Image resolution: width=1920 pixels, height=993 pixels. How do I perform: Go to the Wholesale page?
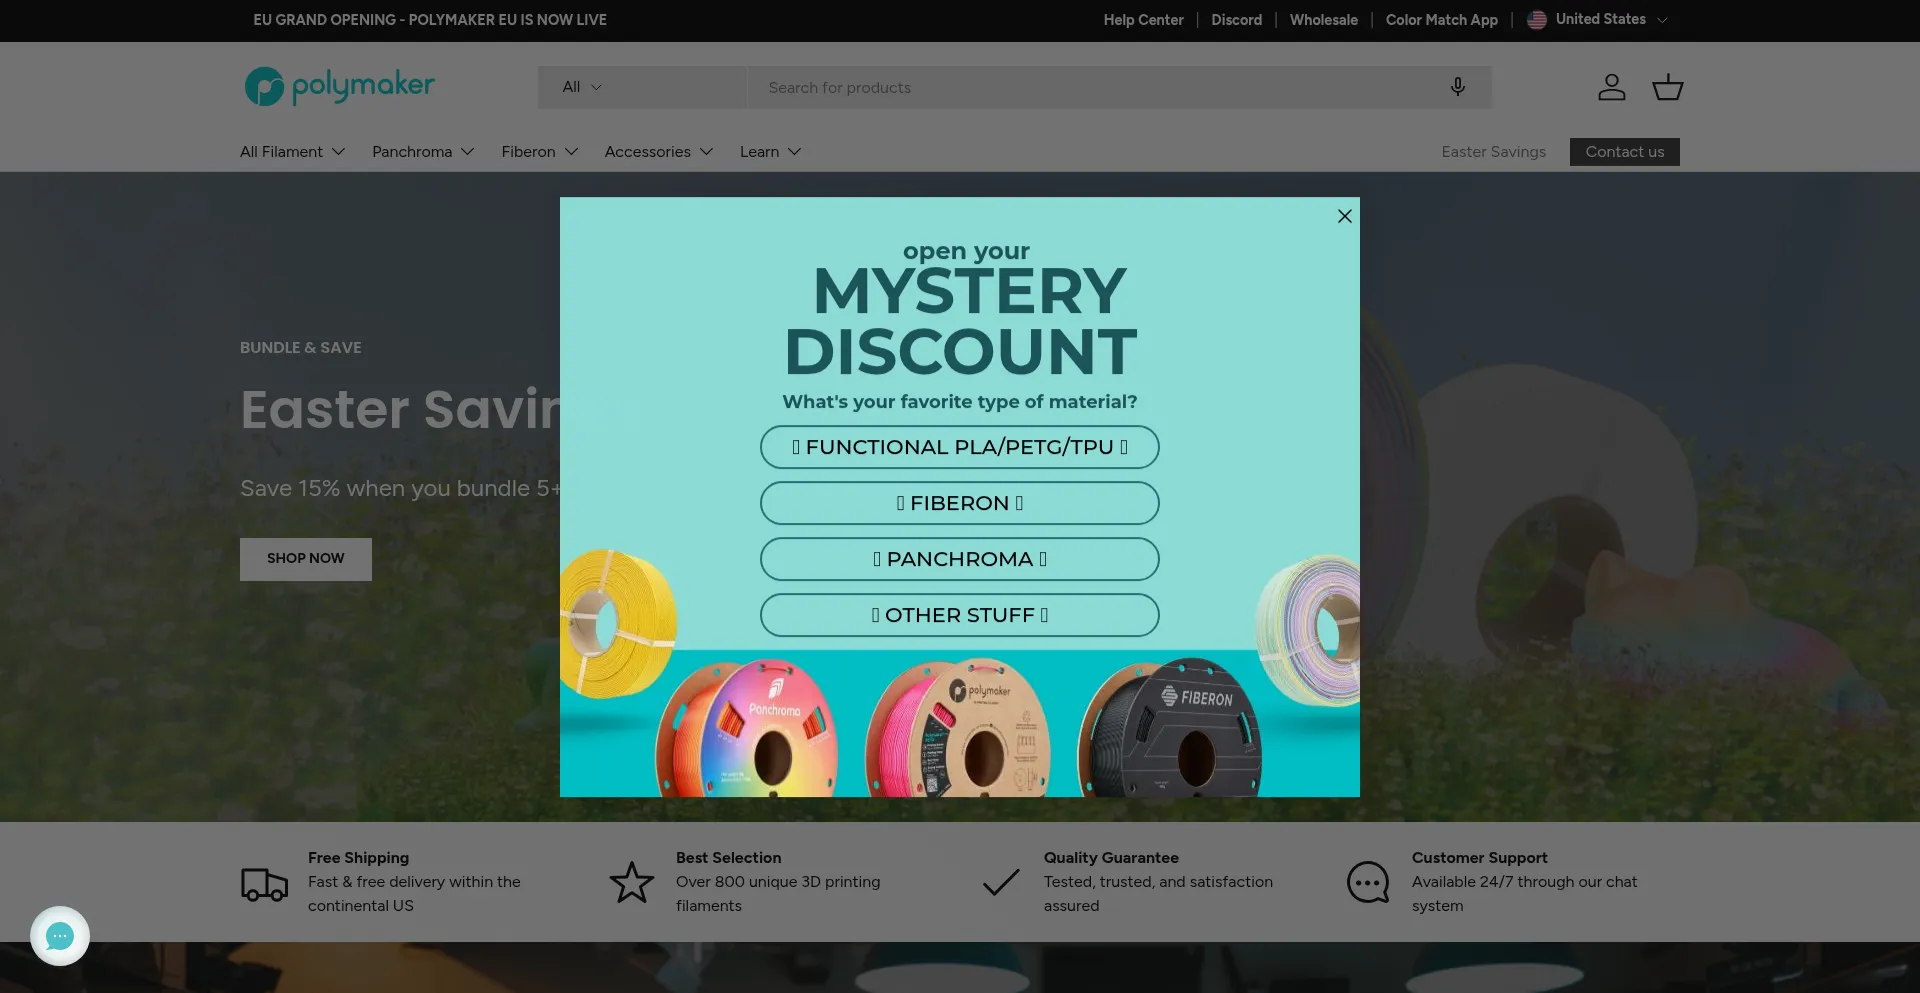click(1323, 20)
